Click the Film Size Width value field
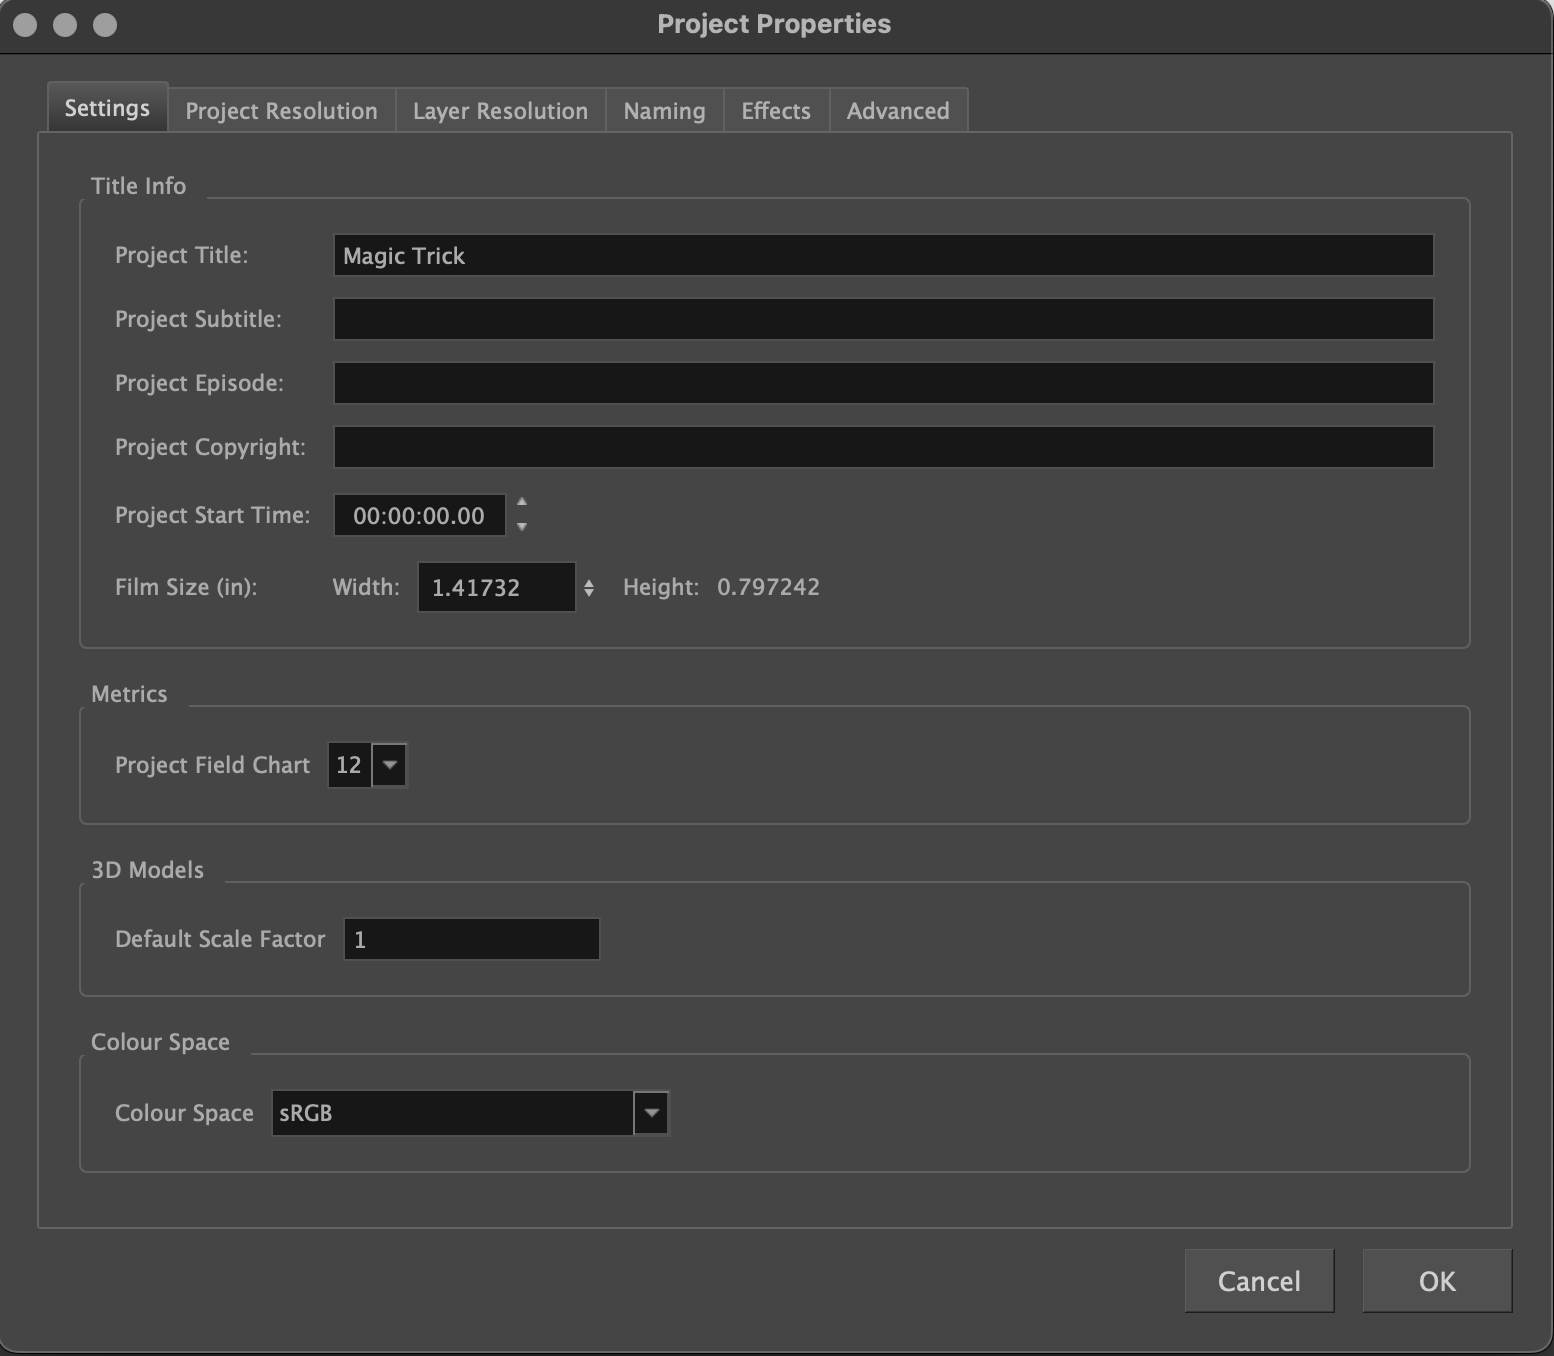 pyautogui.click(x=495, y=588)
